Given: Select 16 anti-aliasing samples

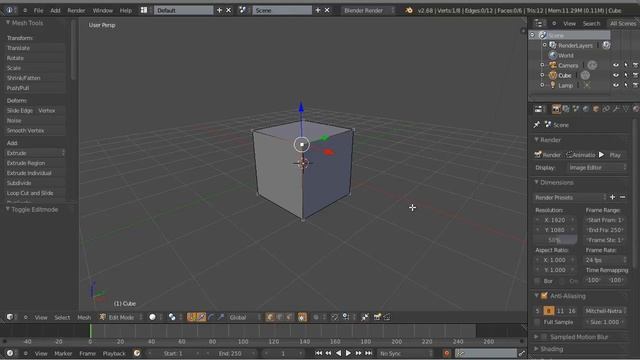Looking at the screenshot, I should [x=572, y=311].
